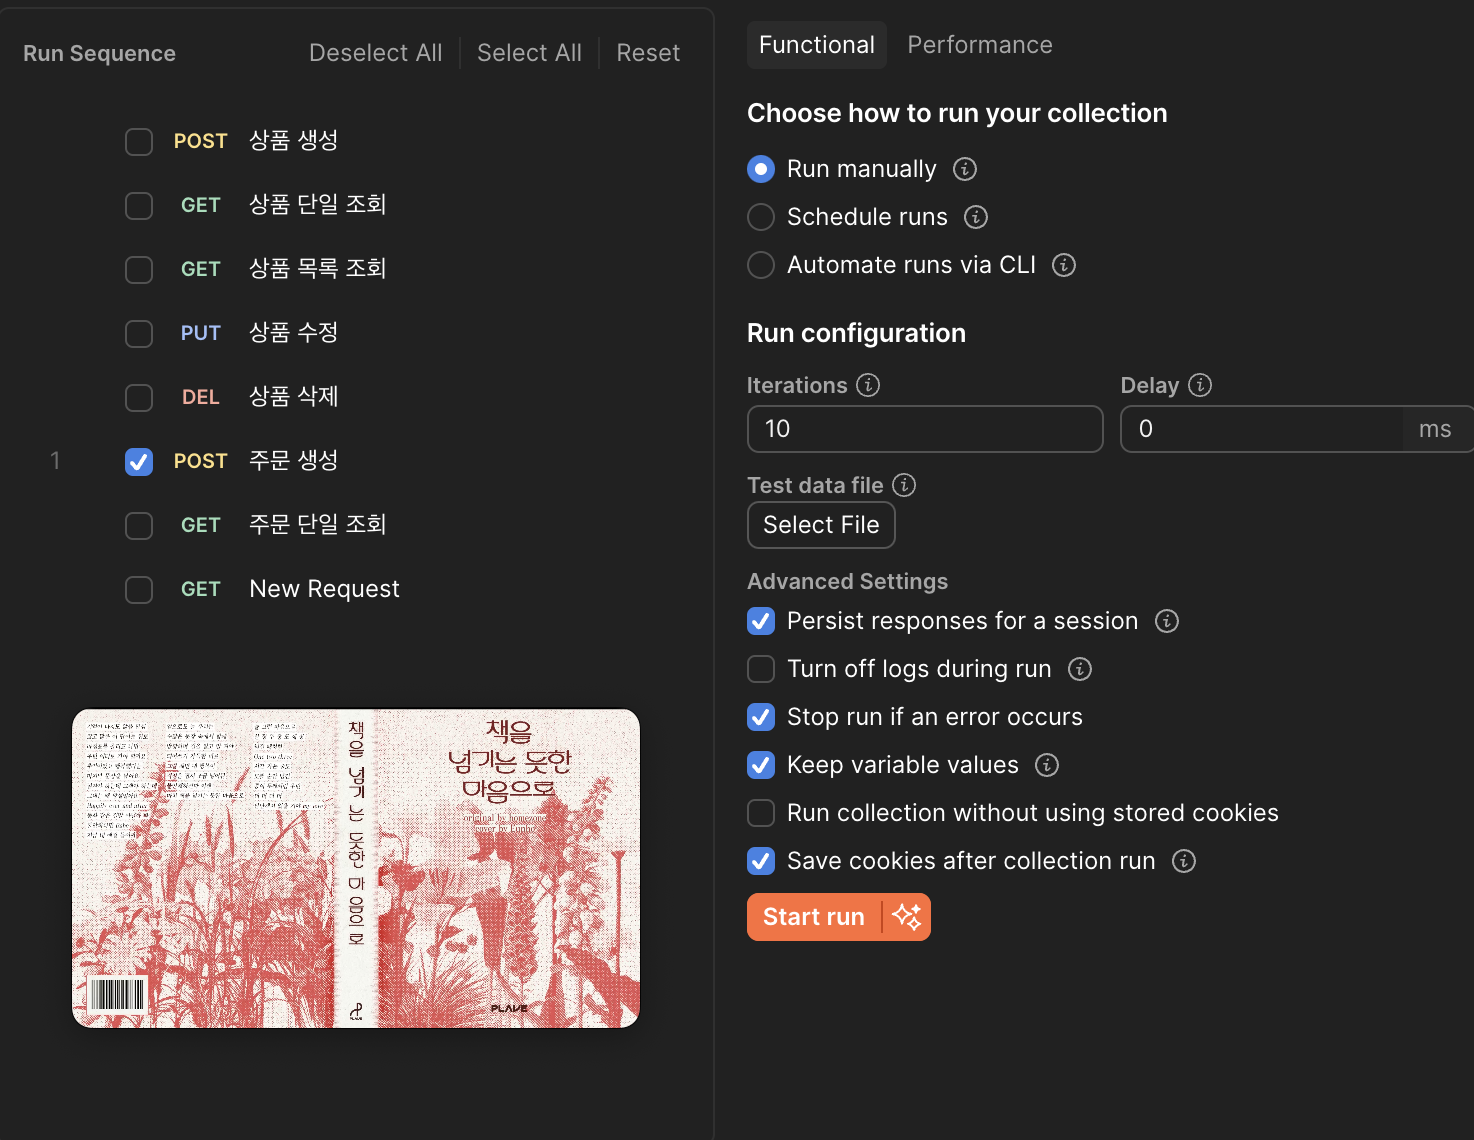Click the Iterations info icon
This screenshot has width=1474, height=1140.
pos(868,385)
